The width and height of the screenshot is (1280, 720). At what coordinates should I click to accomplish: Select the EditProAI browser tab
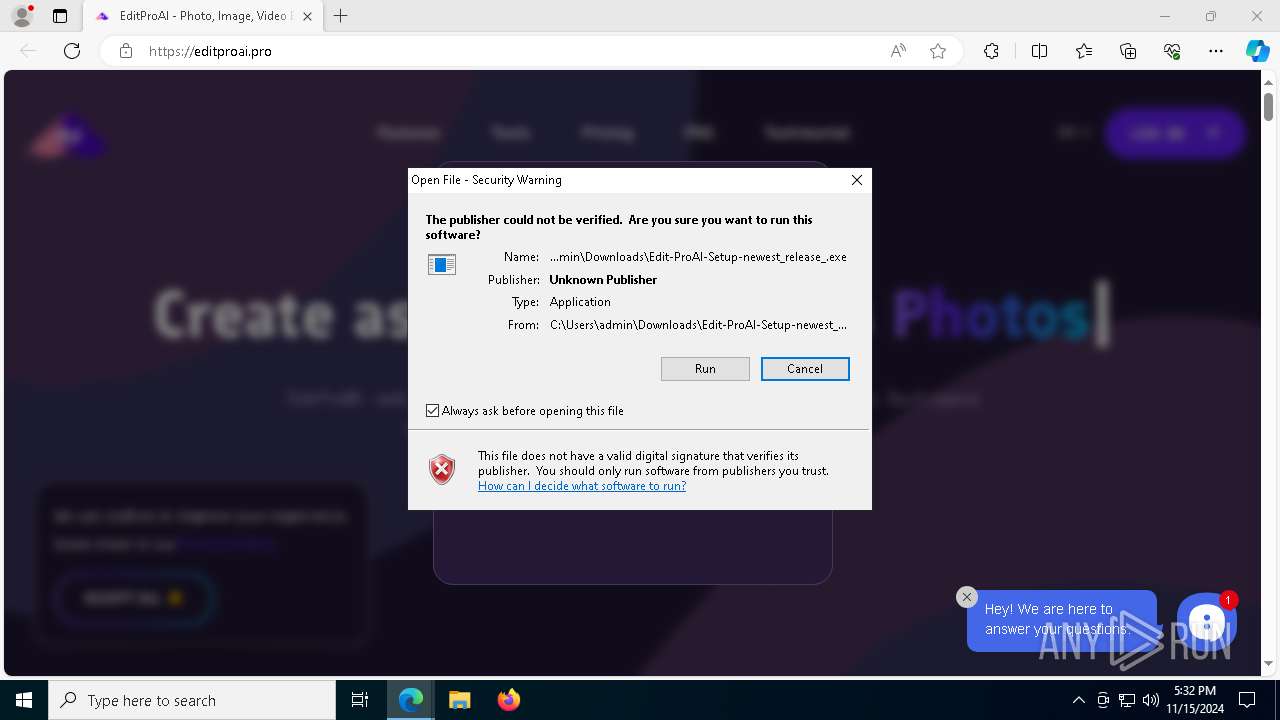point(202,16)
